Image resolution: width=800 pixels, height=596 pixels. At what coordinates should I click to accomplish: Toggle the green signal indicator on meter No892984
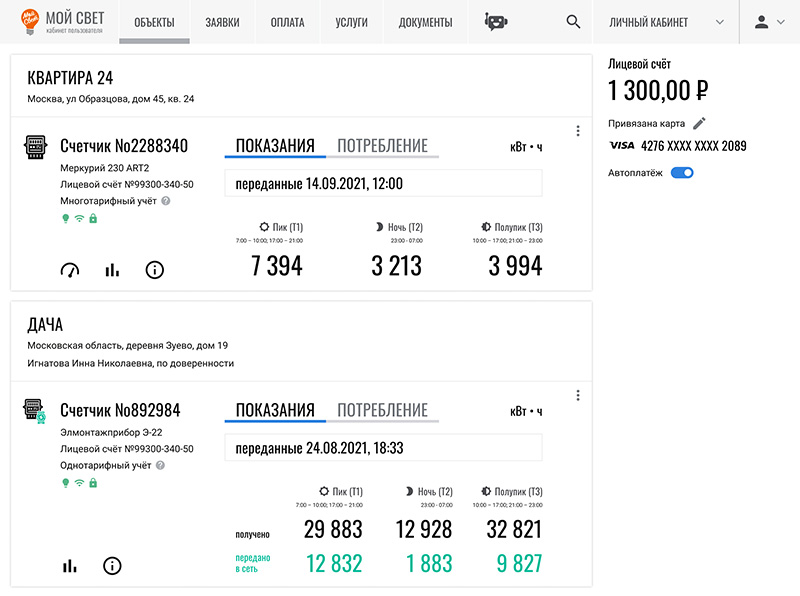pyautogui.click(x=79, y=483)
